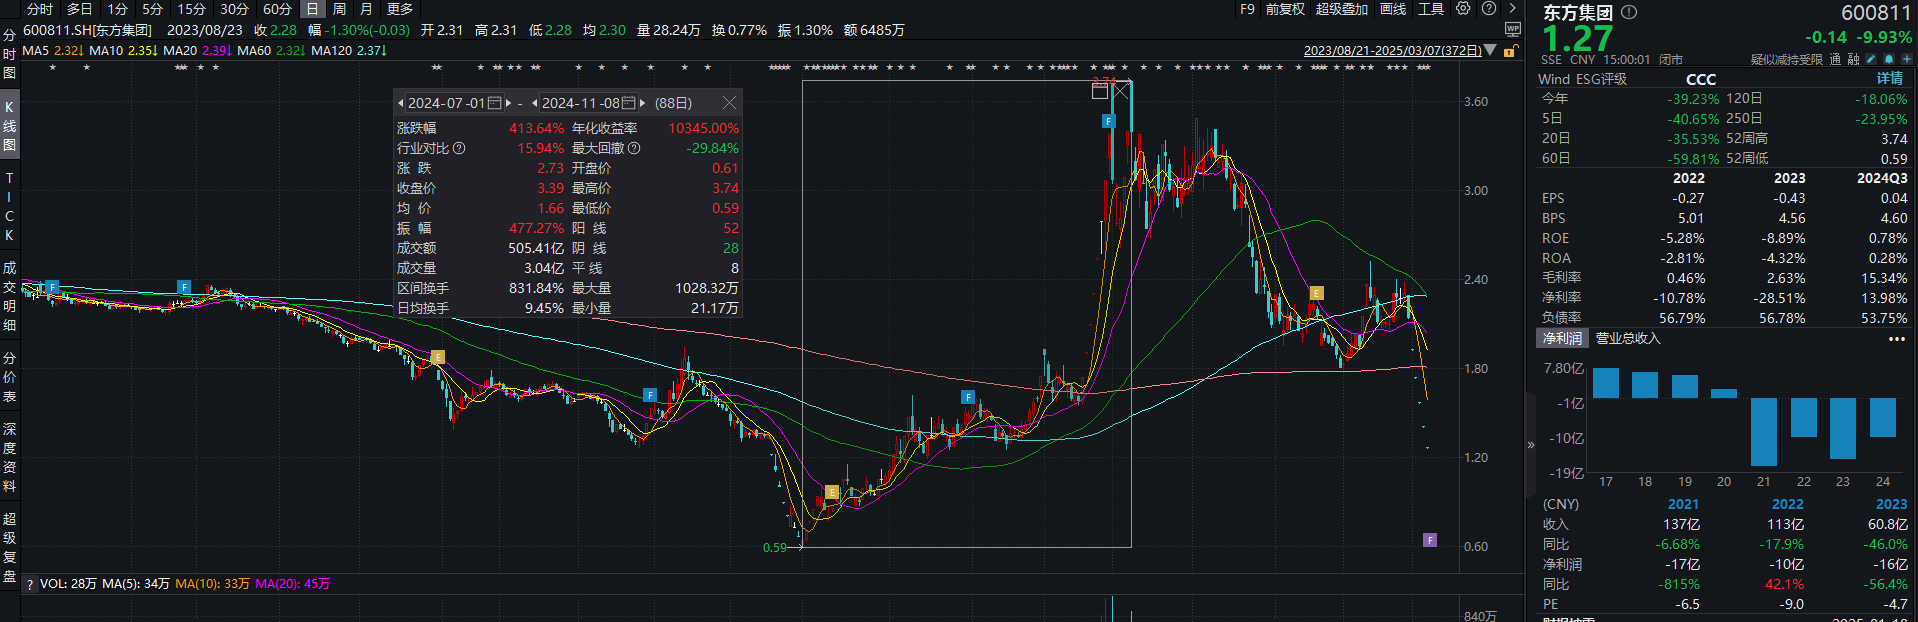Toggle 超级叠加 overlay option

[1341, 9]
